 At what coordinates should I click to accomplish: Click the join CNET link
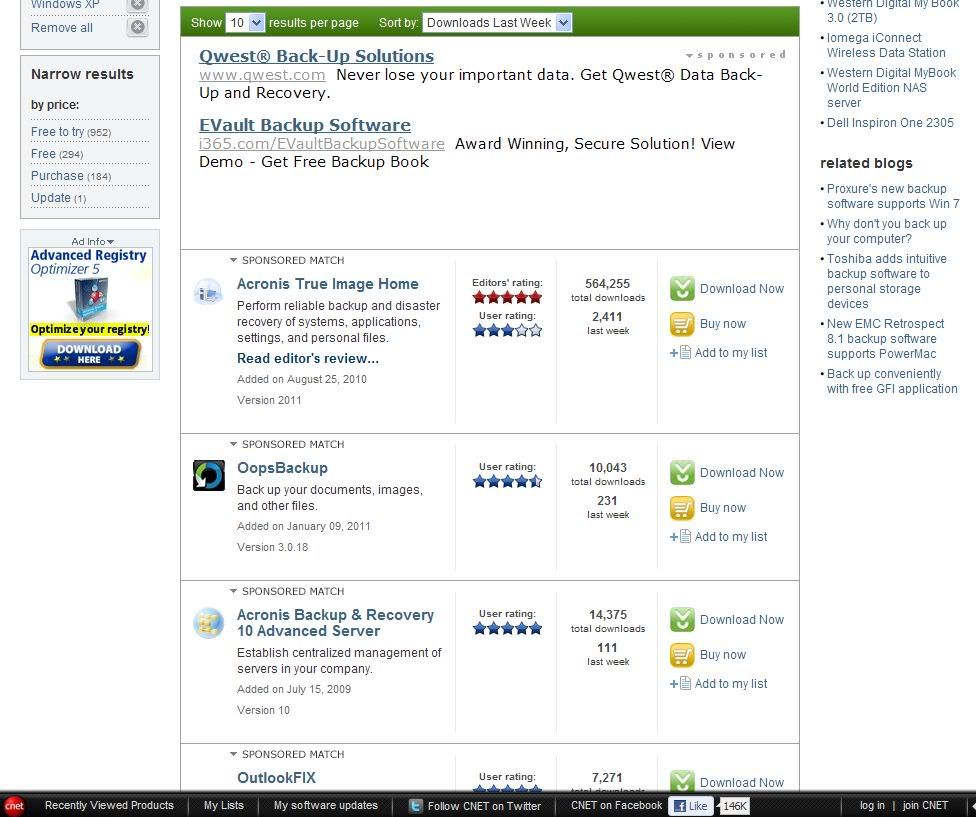[925, 805]
